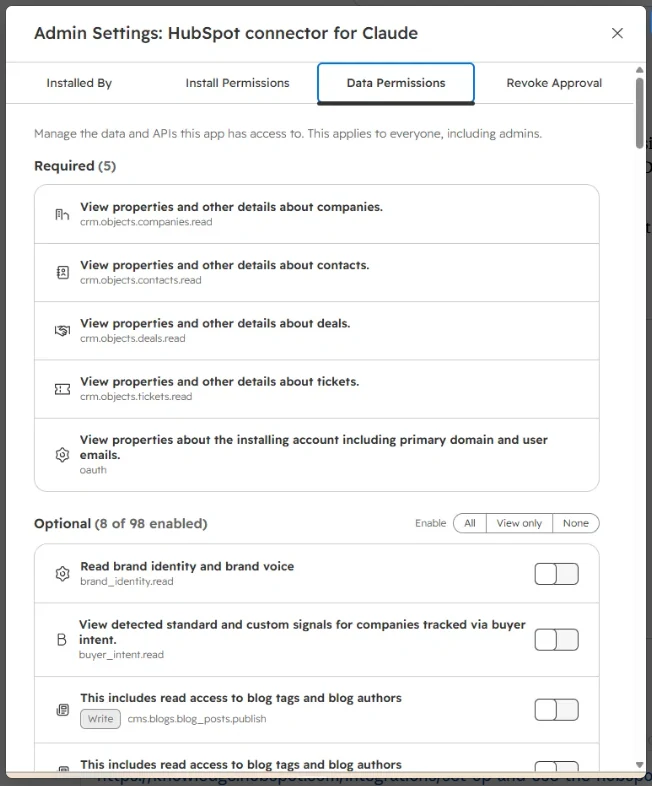Click the vertical scrollbar thumb

639,113
